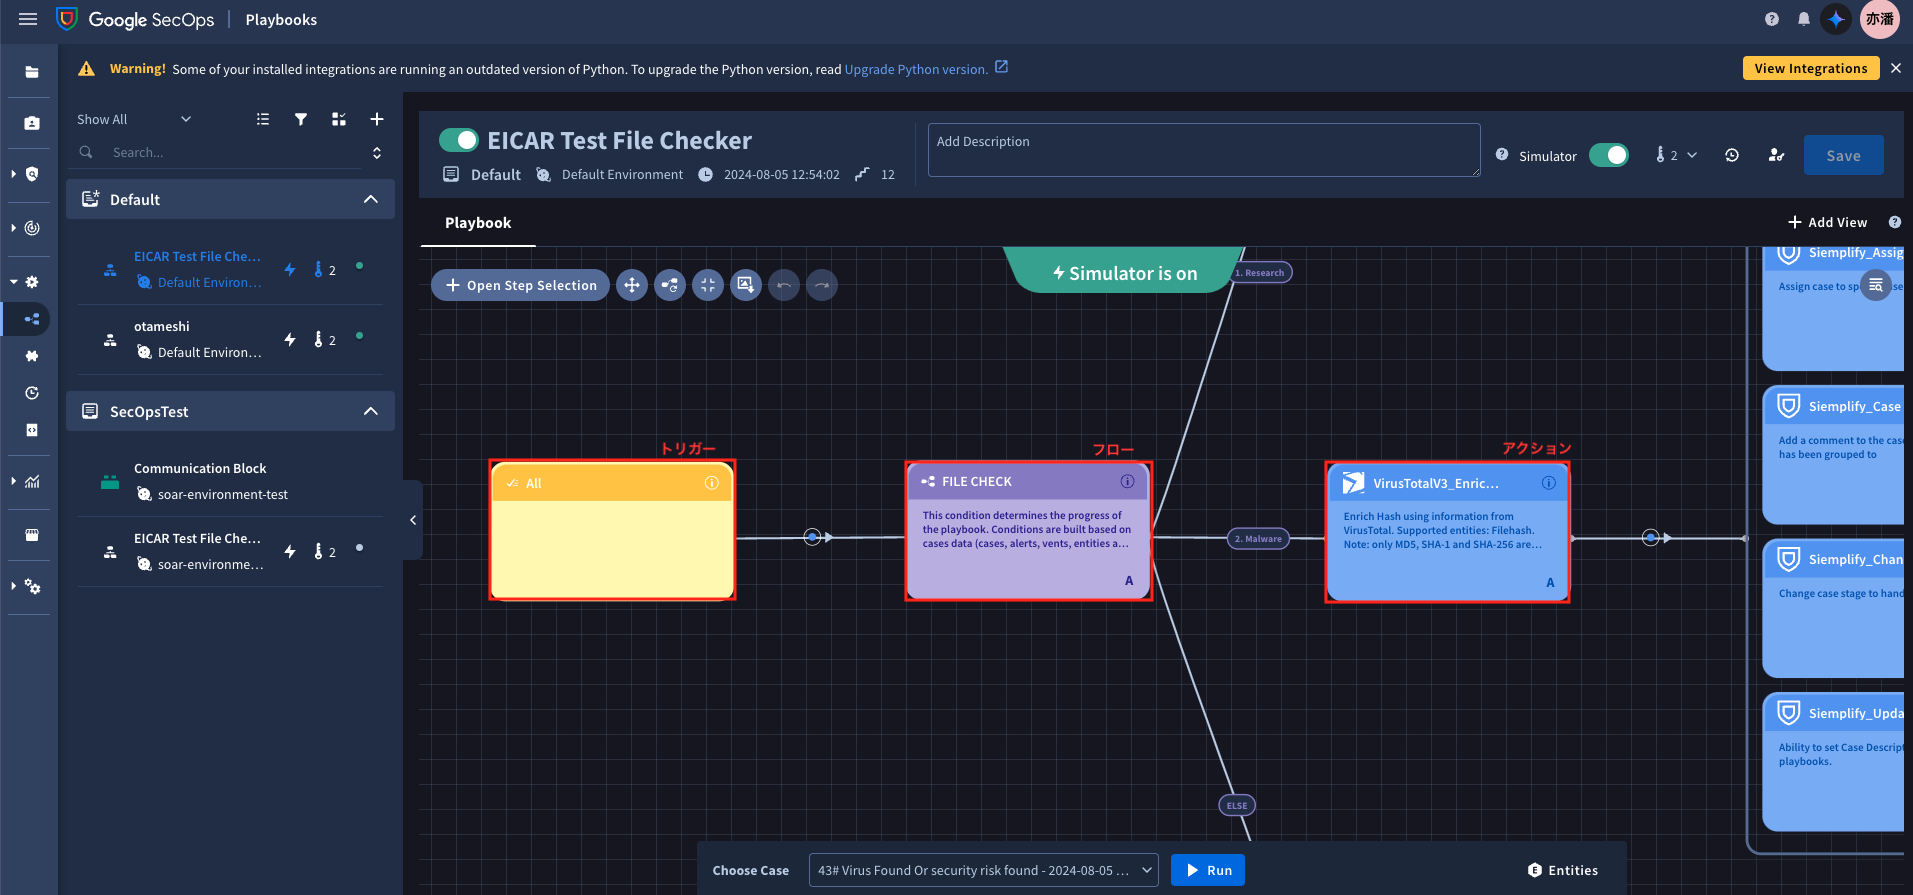Open the Show All filter dropdown

(x=134, y=119)
